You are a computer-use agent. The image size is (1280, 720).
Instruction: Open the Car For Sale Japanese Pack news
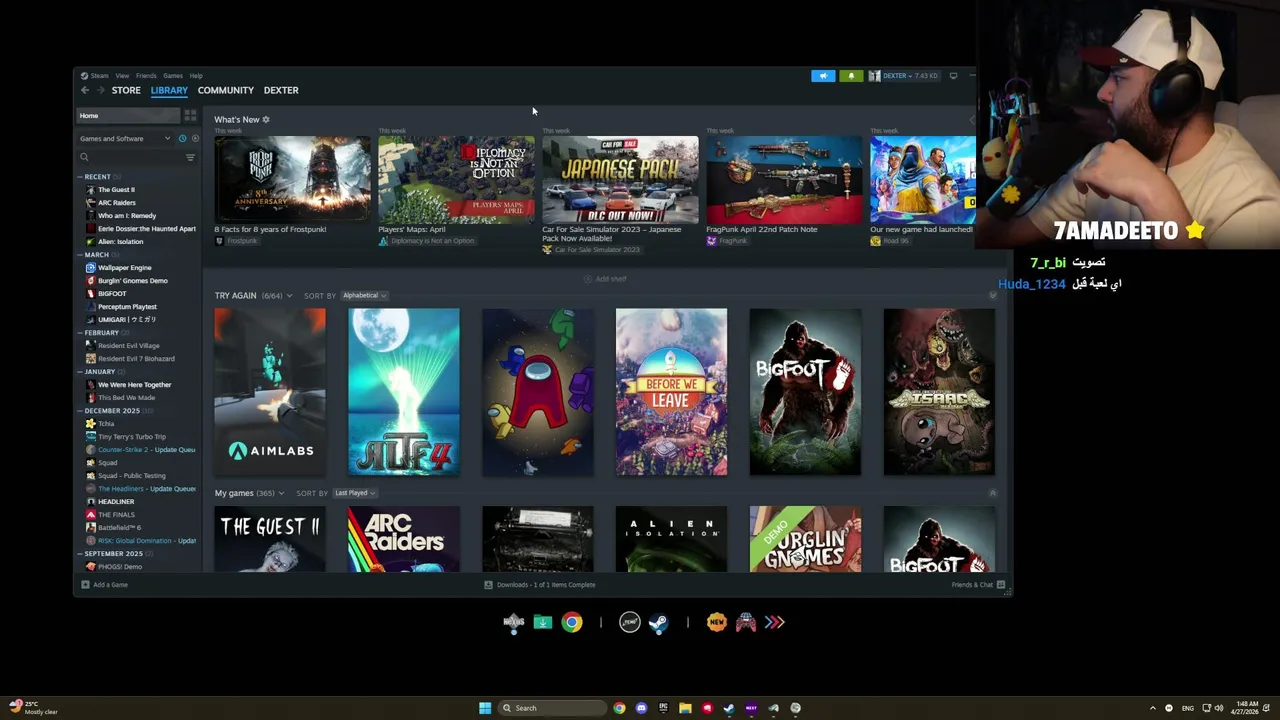pyautogui.click(x=620, y=180)
